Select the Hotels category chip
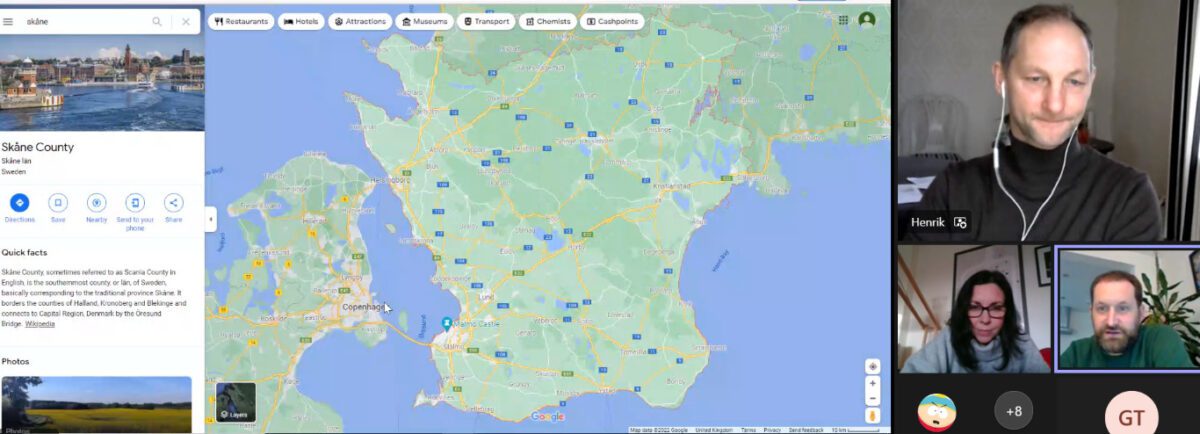 [x=301, y=21]
